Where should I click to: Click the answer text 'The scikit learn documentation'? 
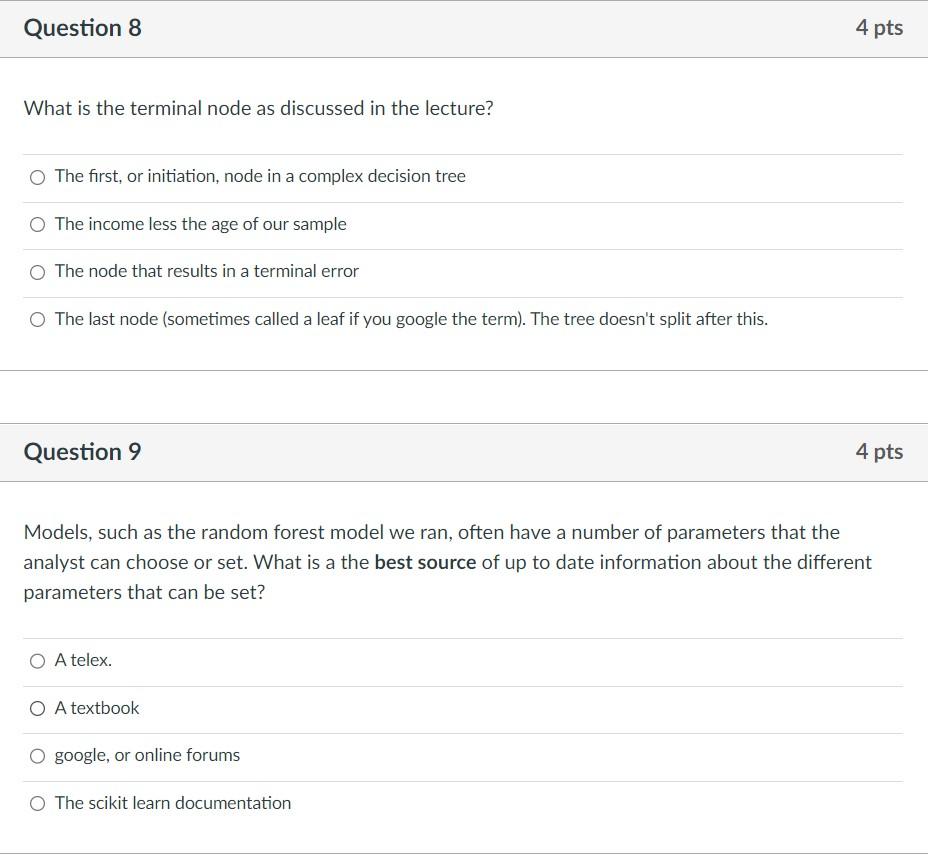[173, 802]
